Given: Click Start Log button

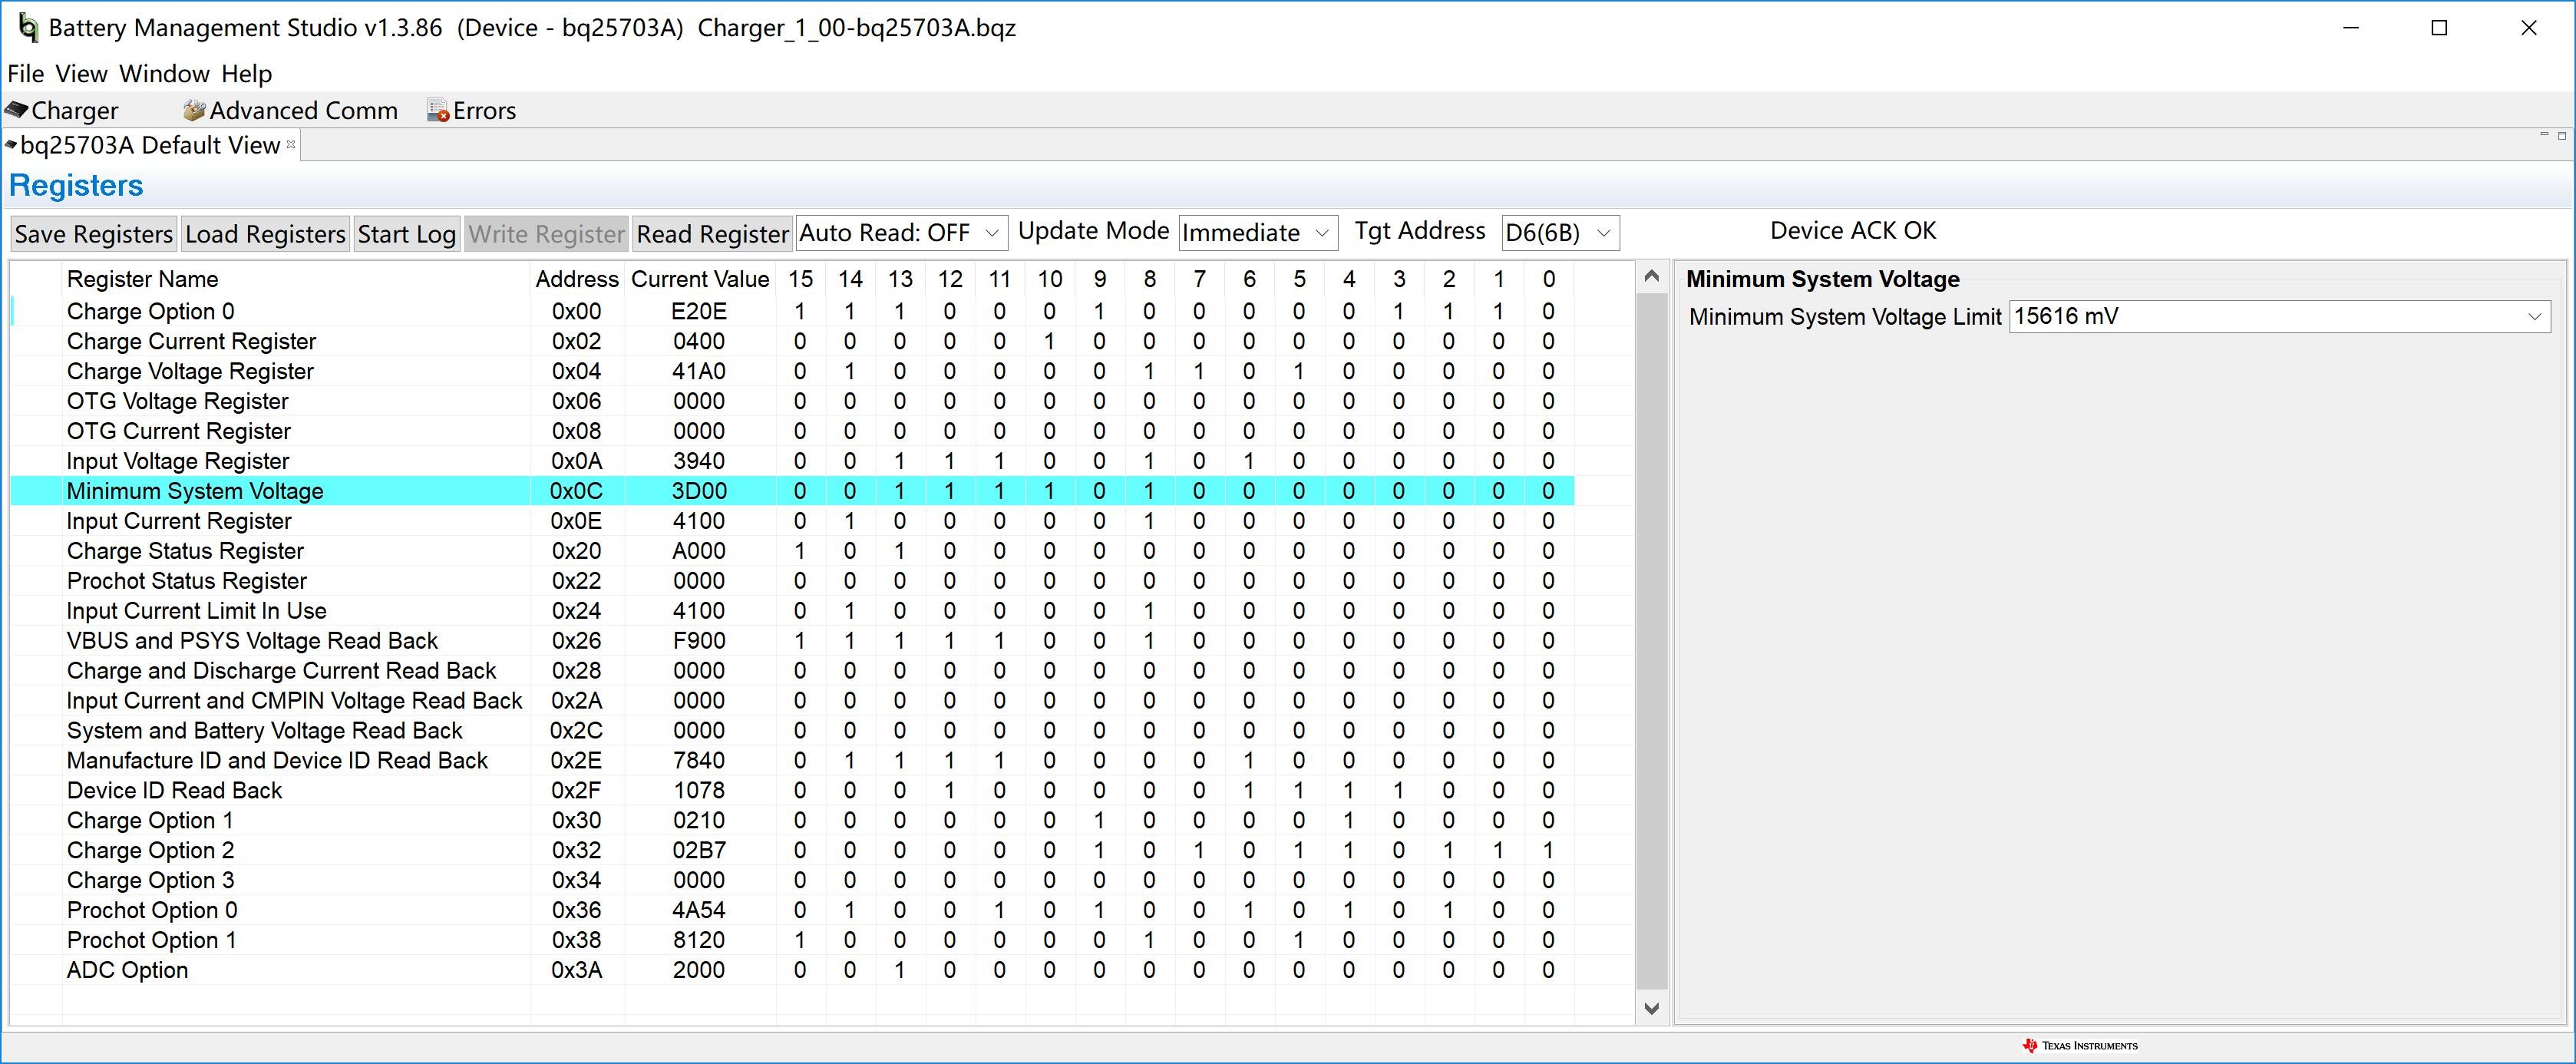Looking at the screenshot, I should [406, 234].
